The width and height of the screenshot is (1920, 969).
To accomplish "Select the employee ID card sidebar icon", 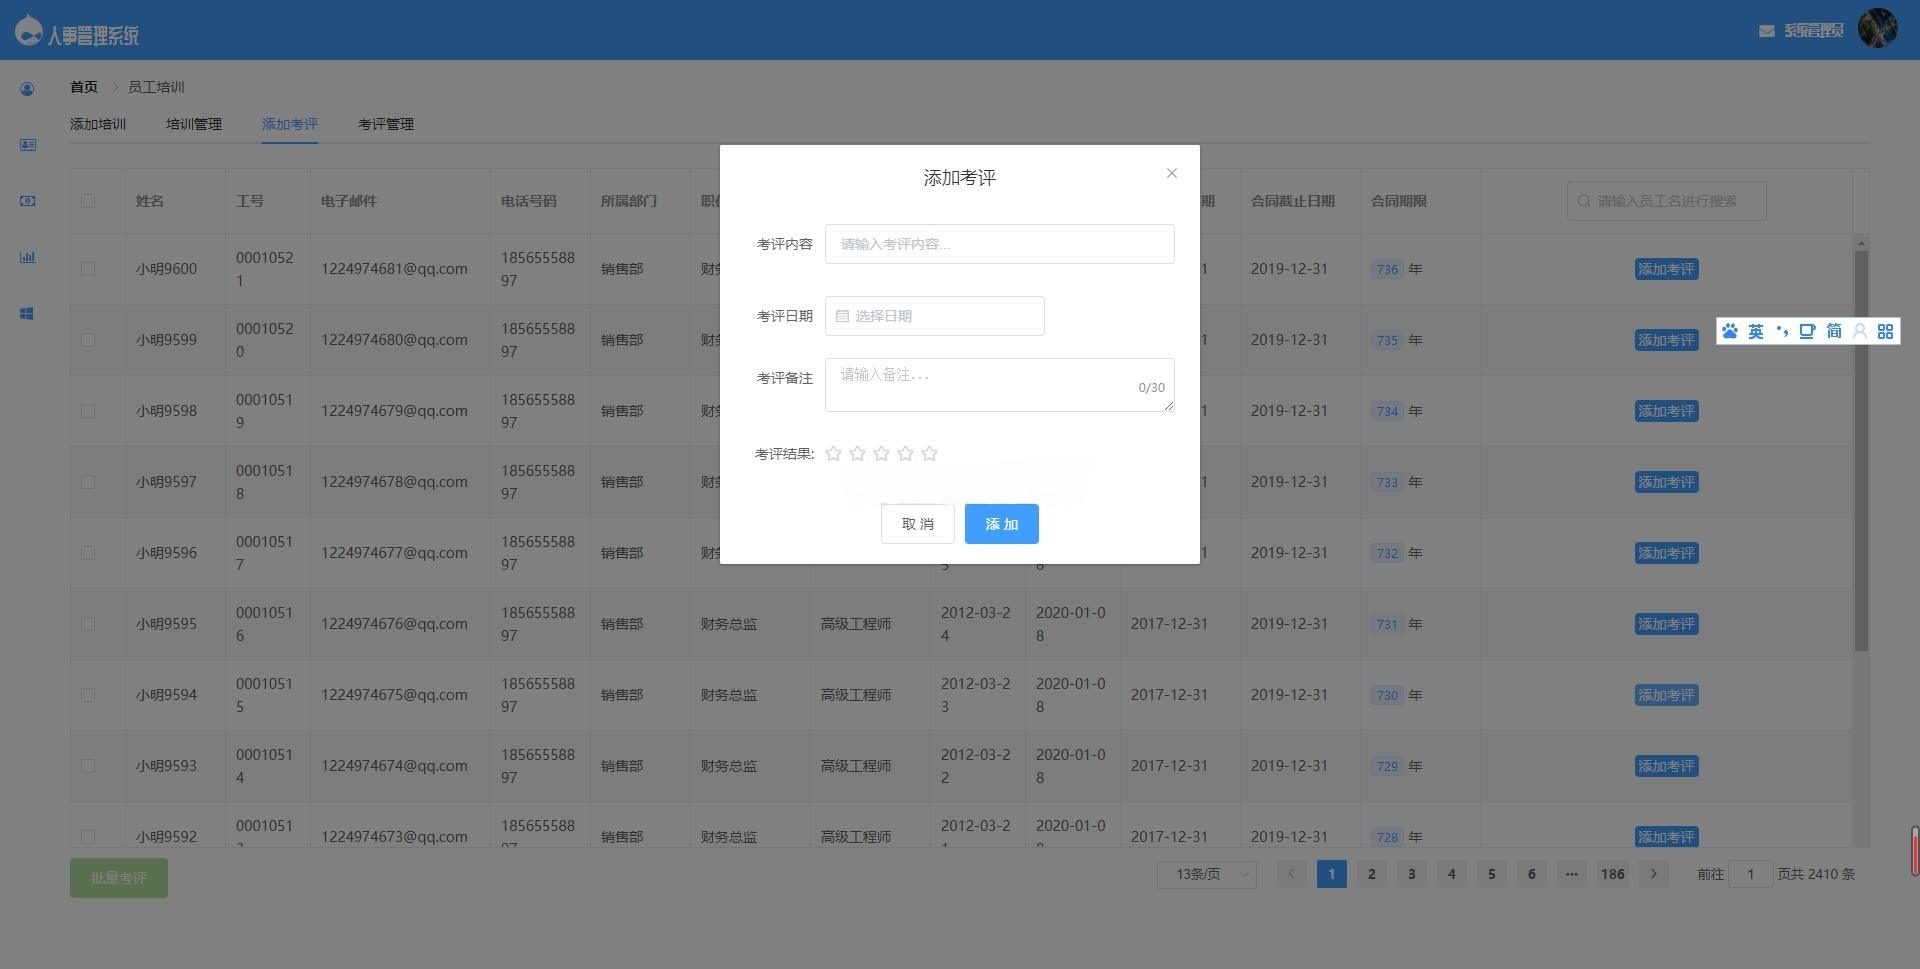I will pos(27,145).
